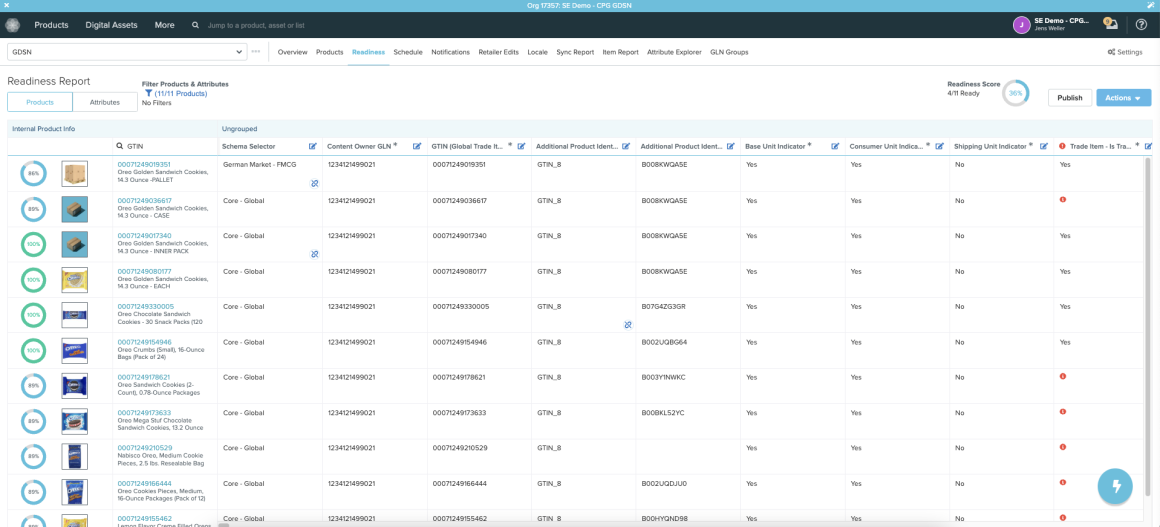Open the help question mark icon
The width and height of the screenshot is (1160, 527).
coord(1142,25)
